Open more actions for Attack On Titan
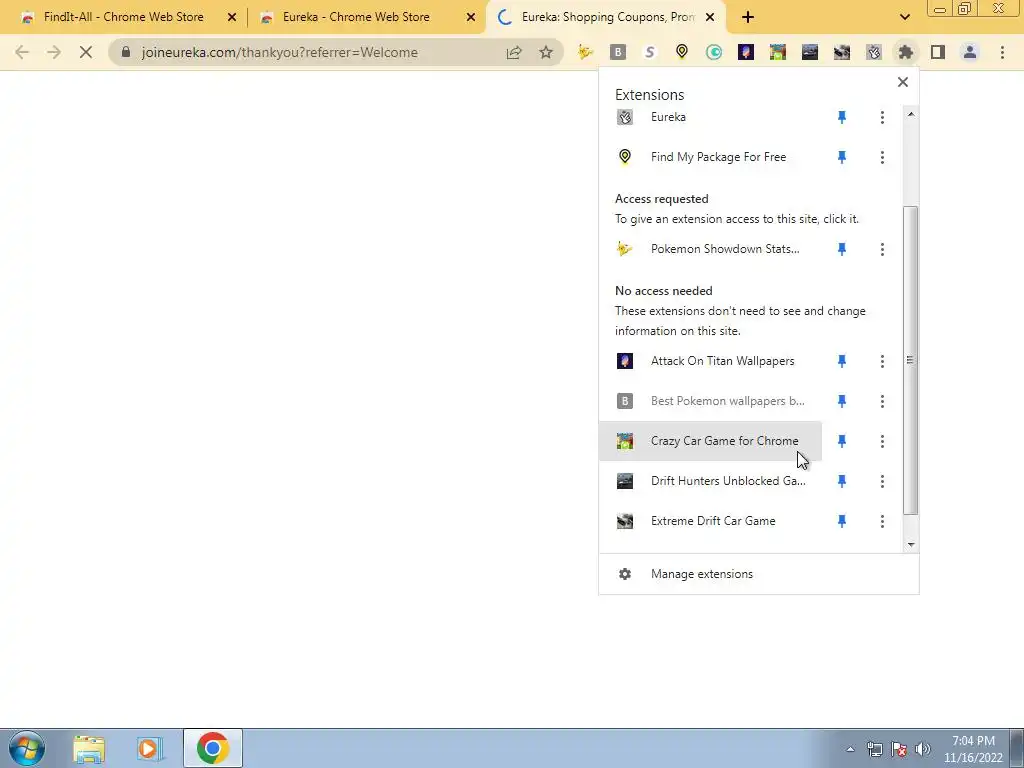The image size is (1024, 768). tap(882, 361)
